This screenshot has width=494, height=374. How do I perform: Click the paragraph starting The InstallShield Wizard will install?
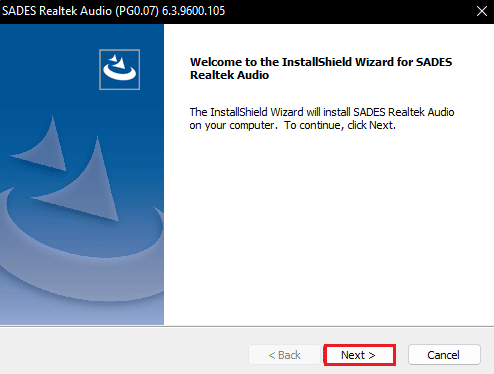coord(322,119)
